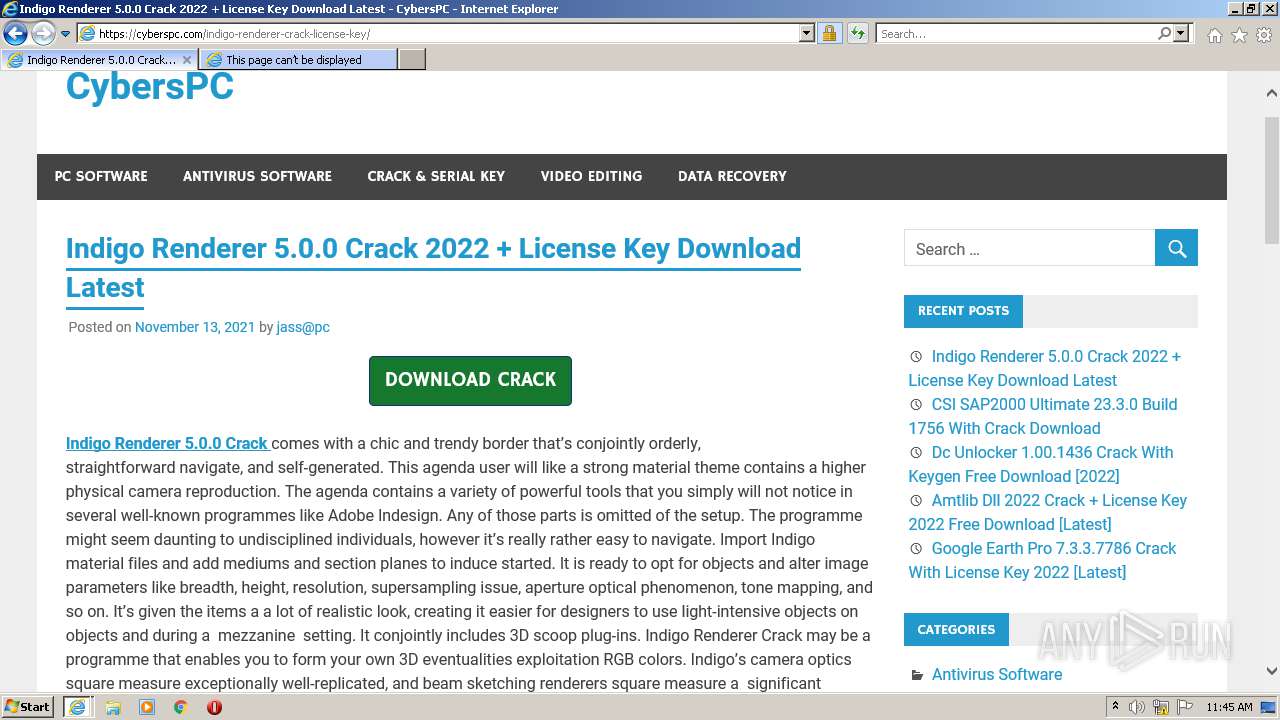
Task: Open the CybersPC site title link
Action: 150,86
